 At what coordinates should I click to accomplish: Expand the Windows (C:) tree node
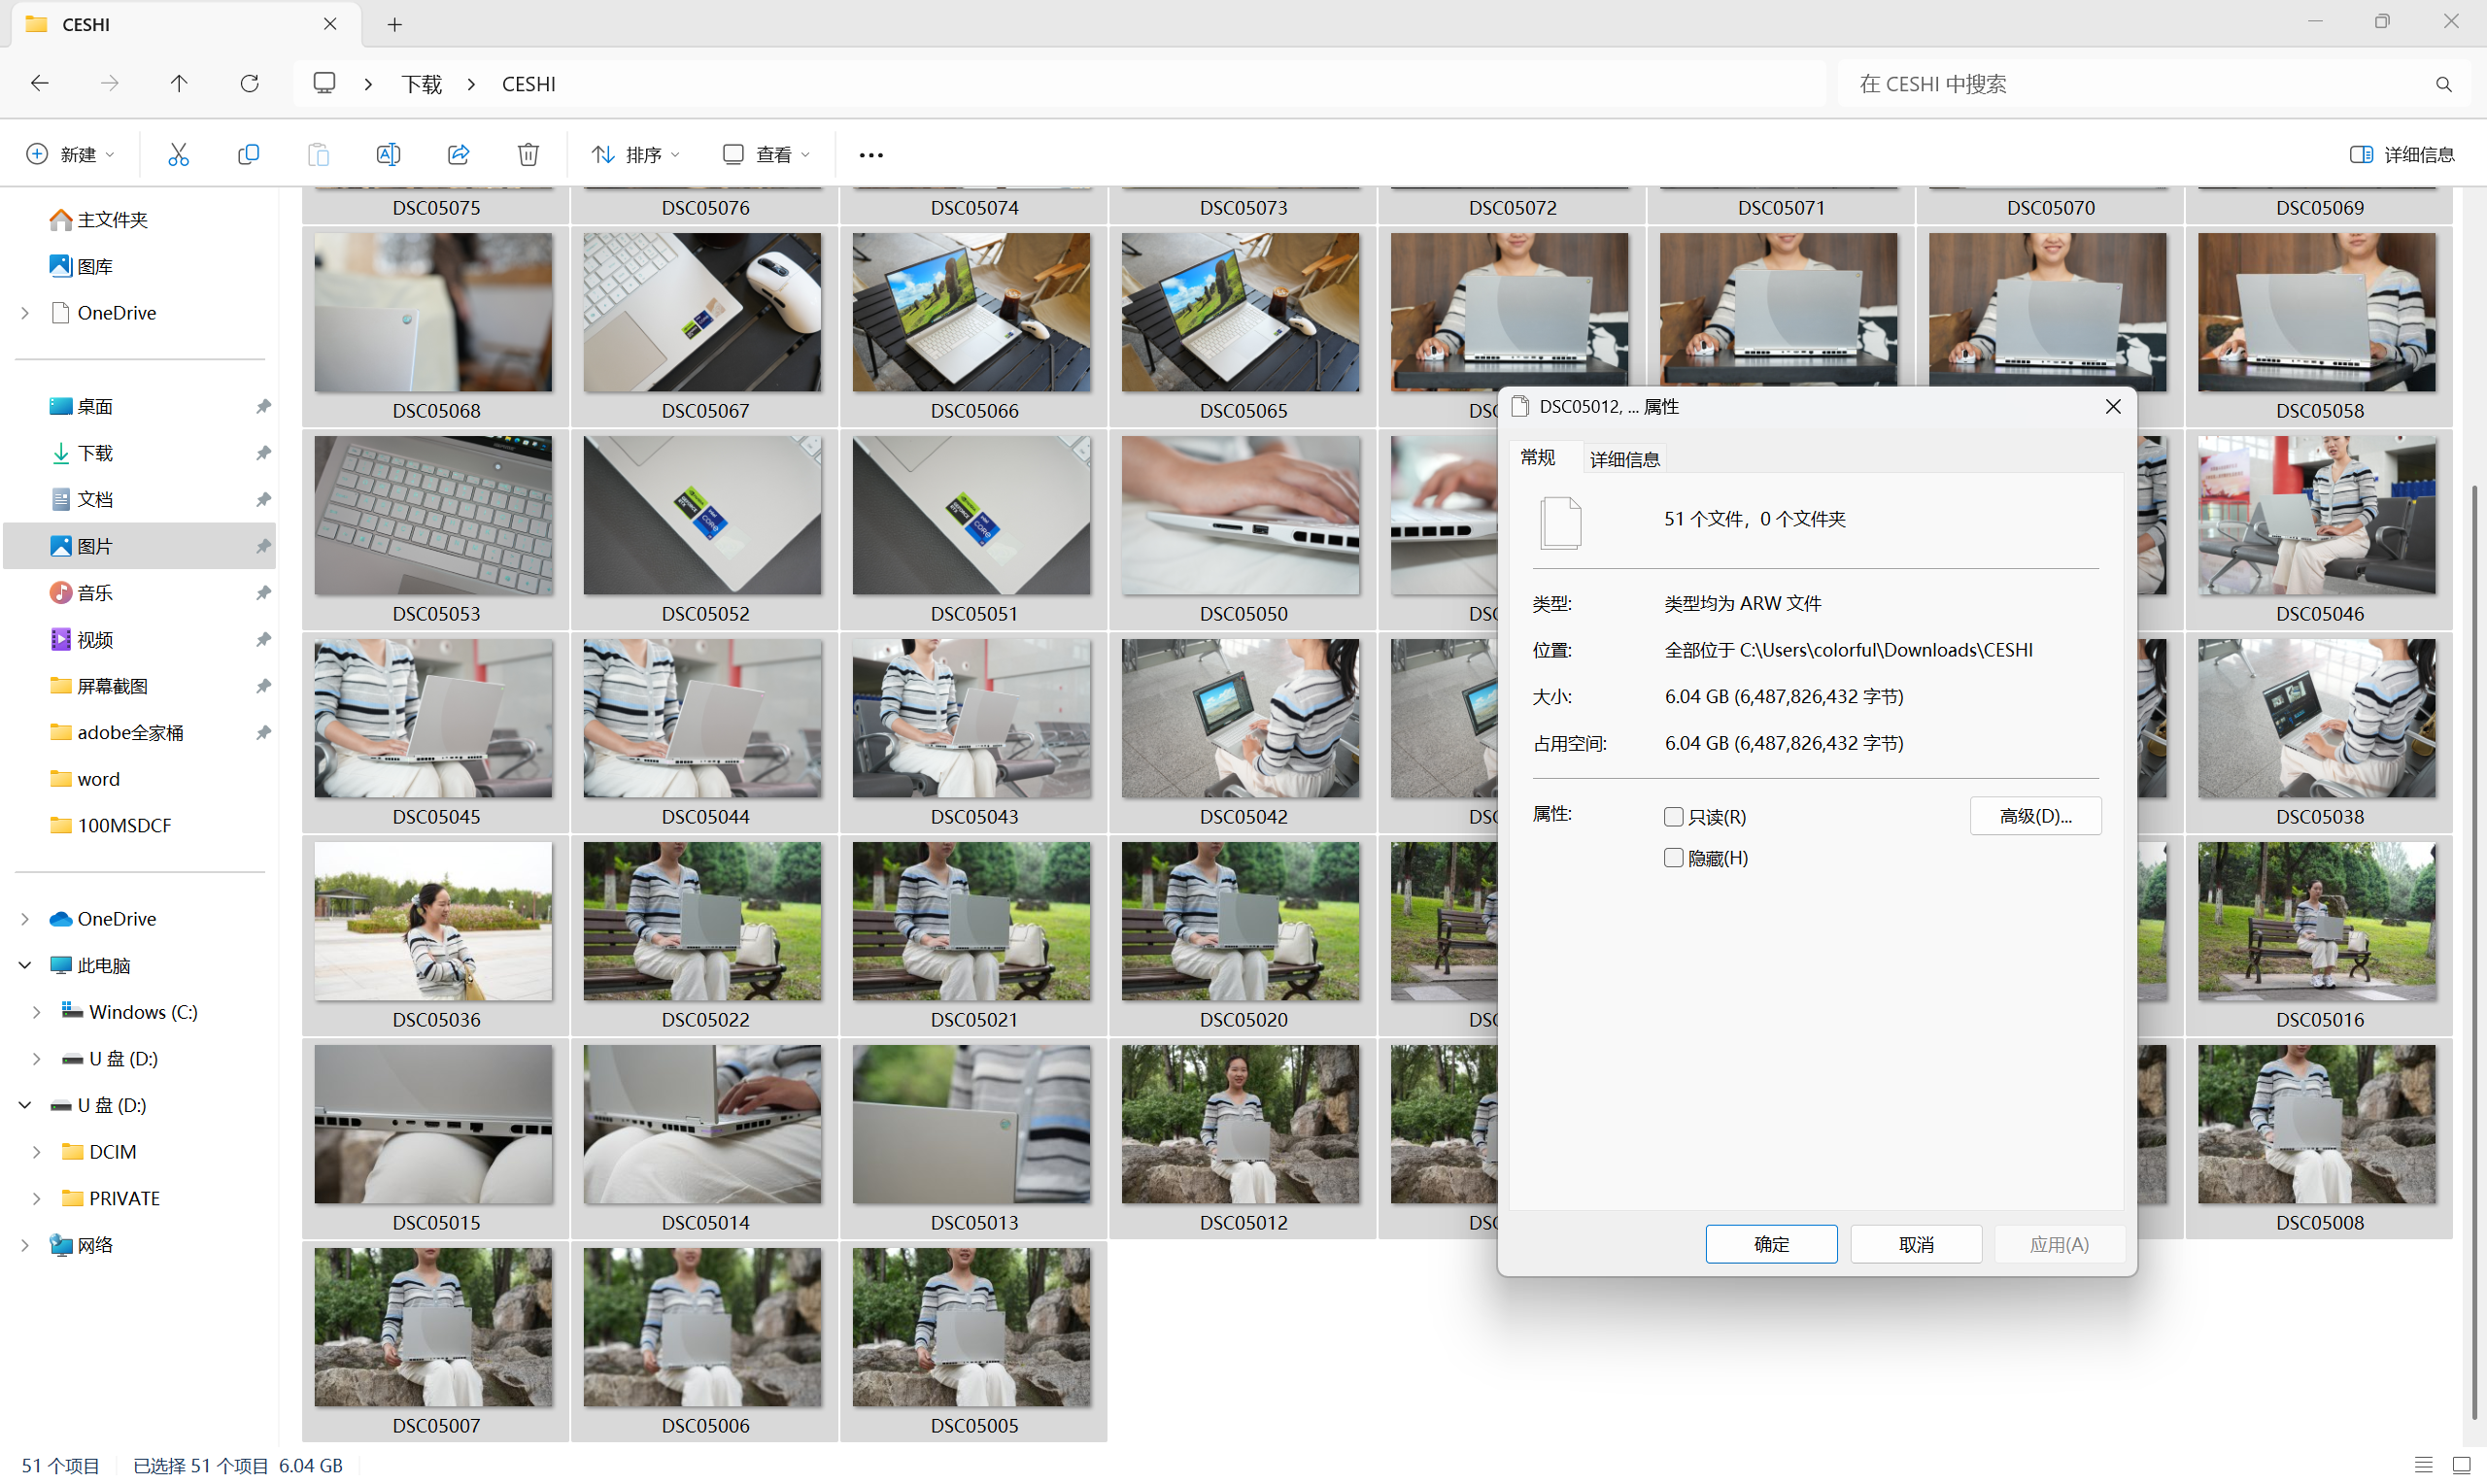pos(37,1012)
